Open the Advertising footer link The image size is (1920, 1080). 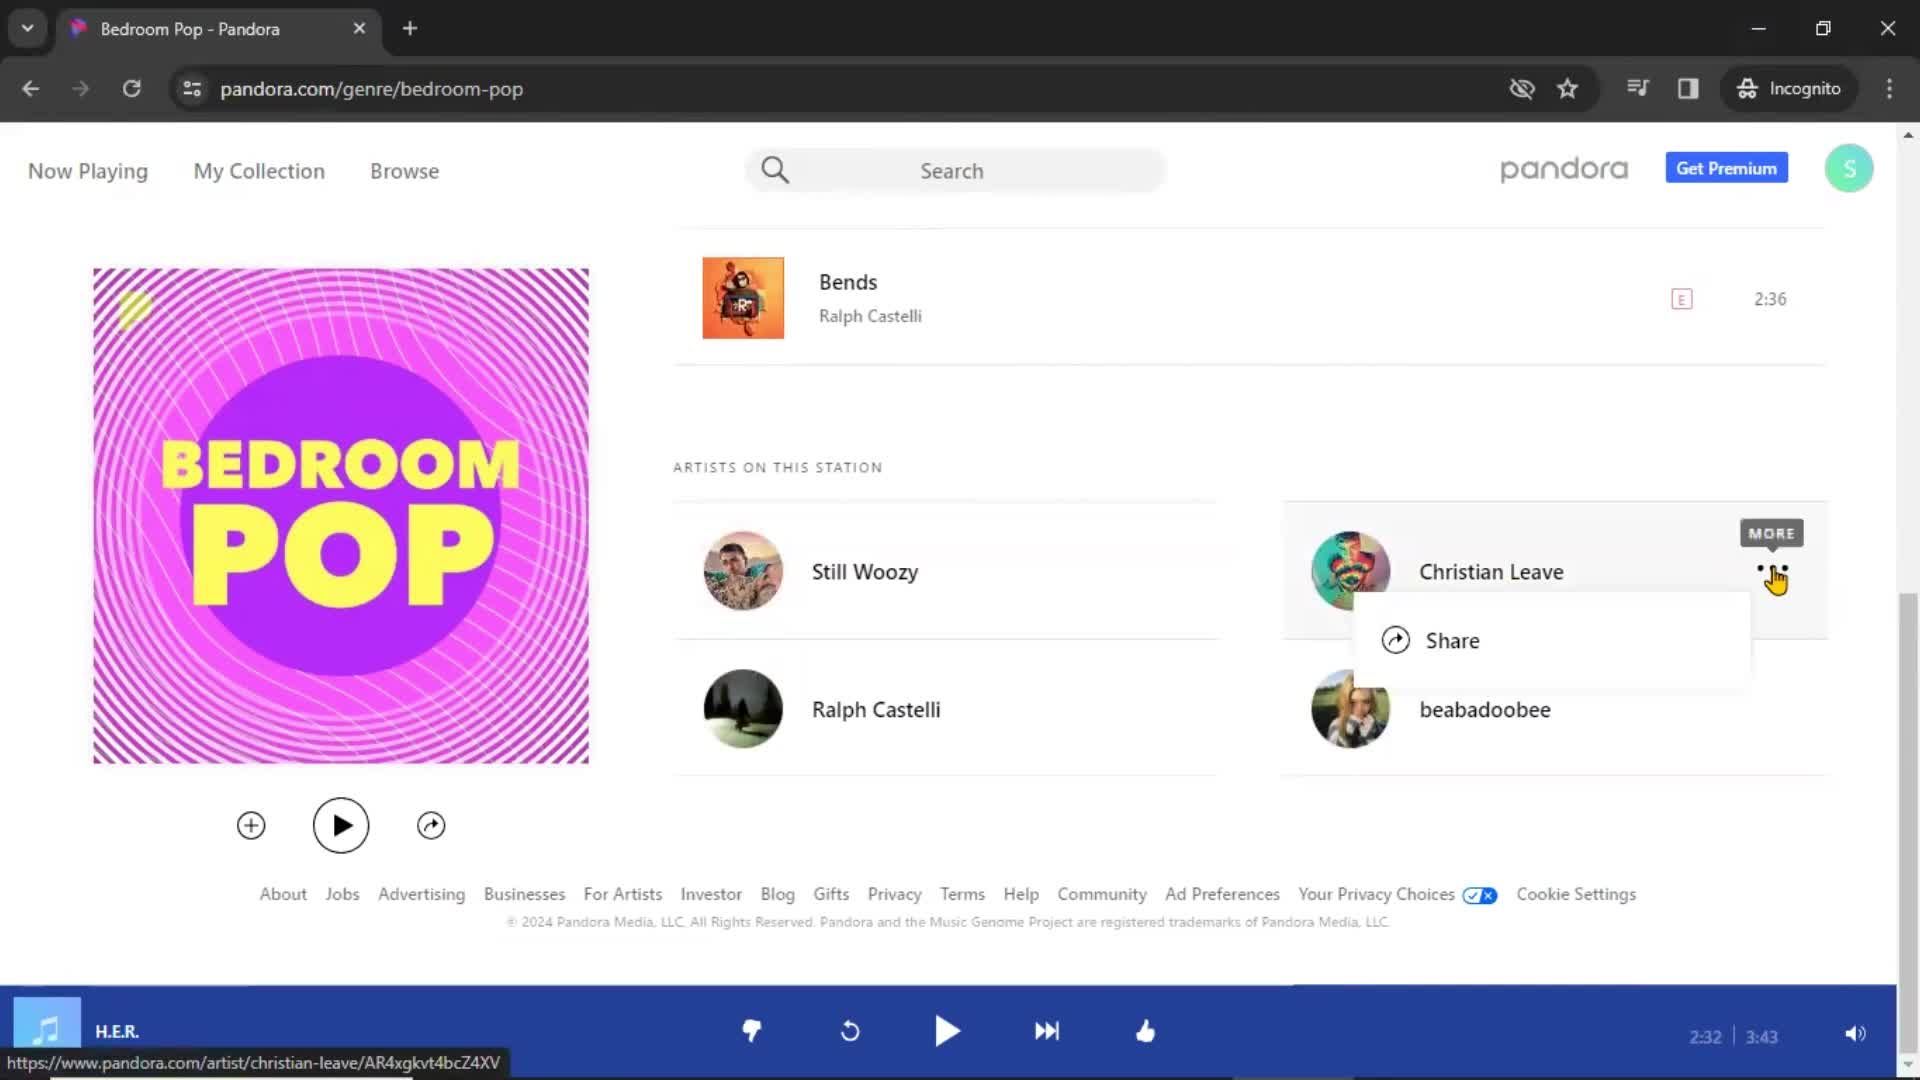point(421,894)
